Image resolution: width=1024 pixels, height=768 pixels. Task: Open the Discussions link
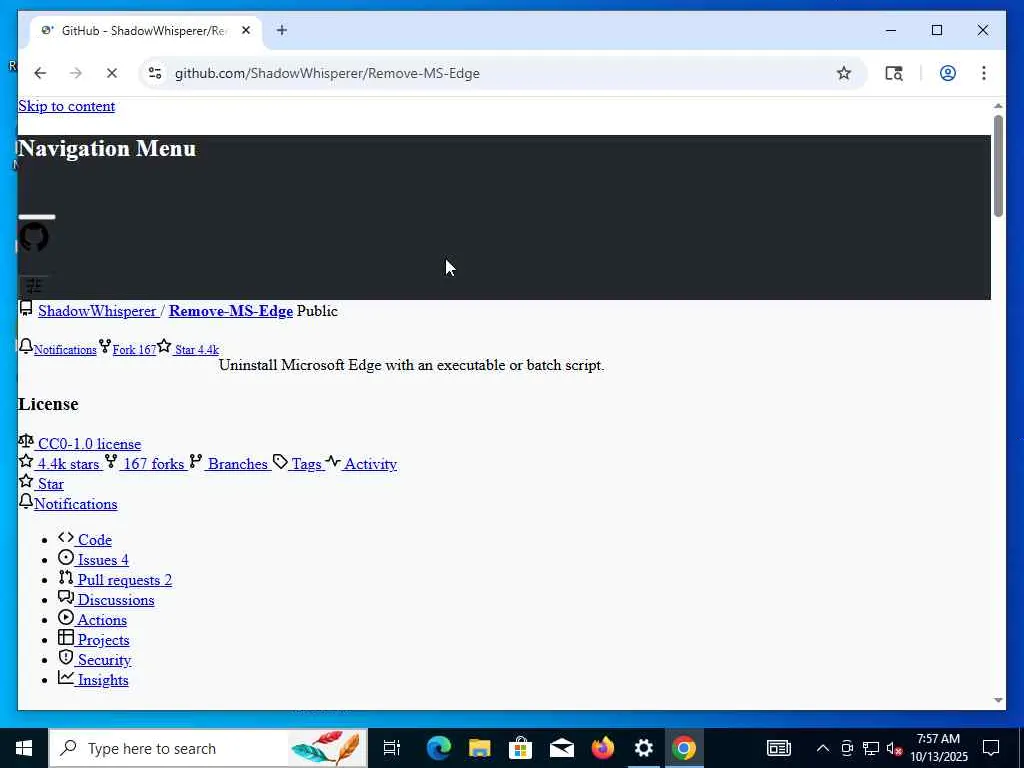[x=115, y=600]
